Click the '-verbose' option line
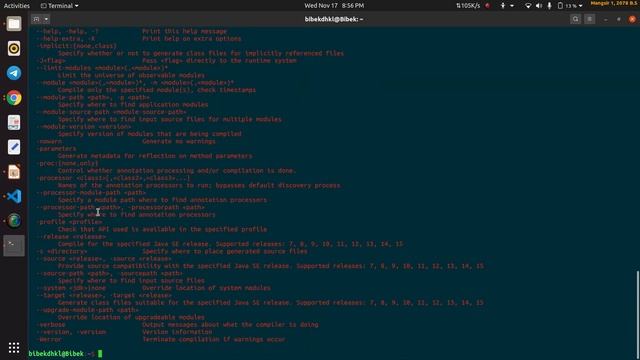640x360 pixels. pos(51,324)
